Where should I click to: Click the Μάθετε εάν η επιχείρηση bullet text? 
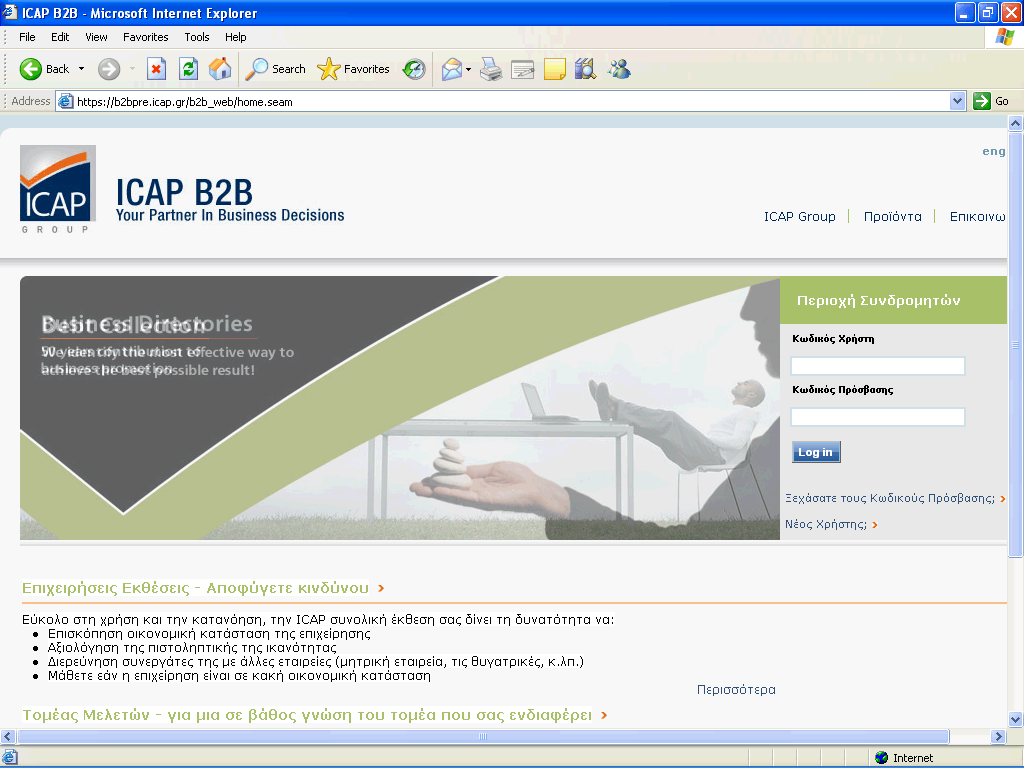(x=239, y=676)
